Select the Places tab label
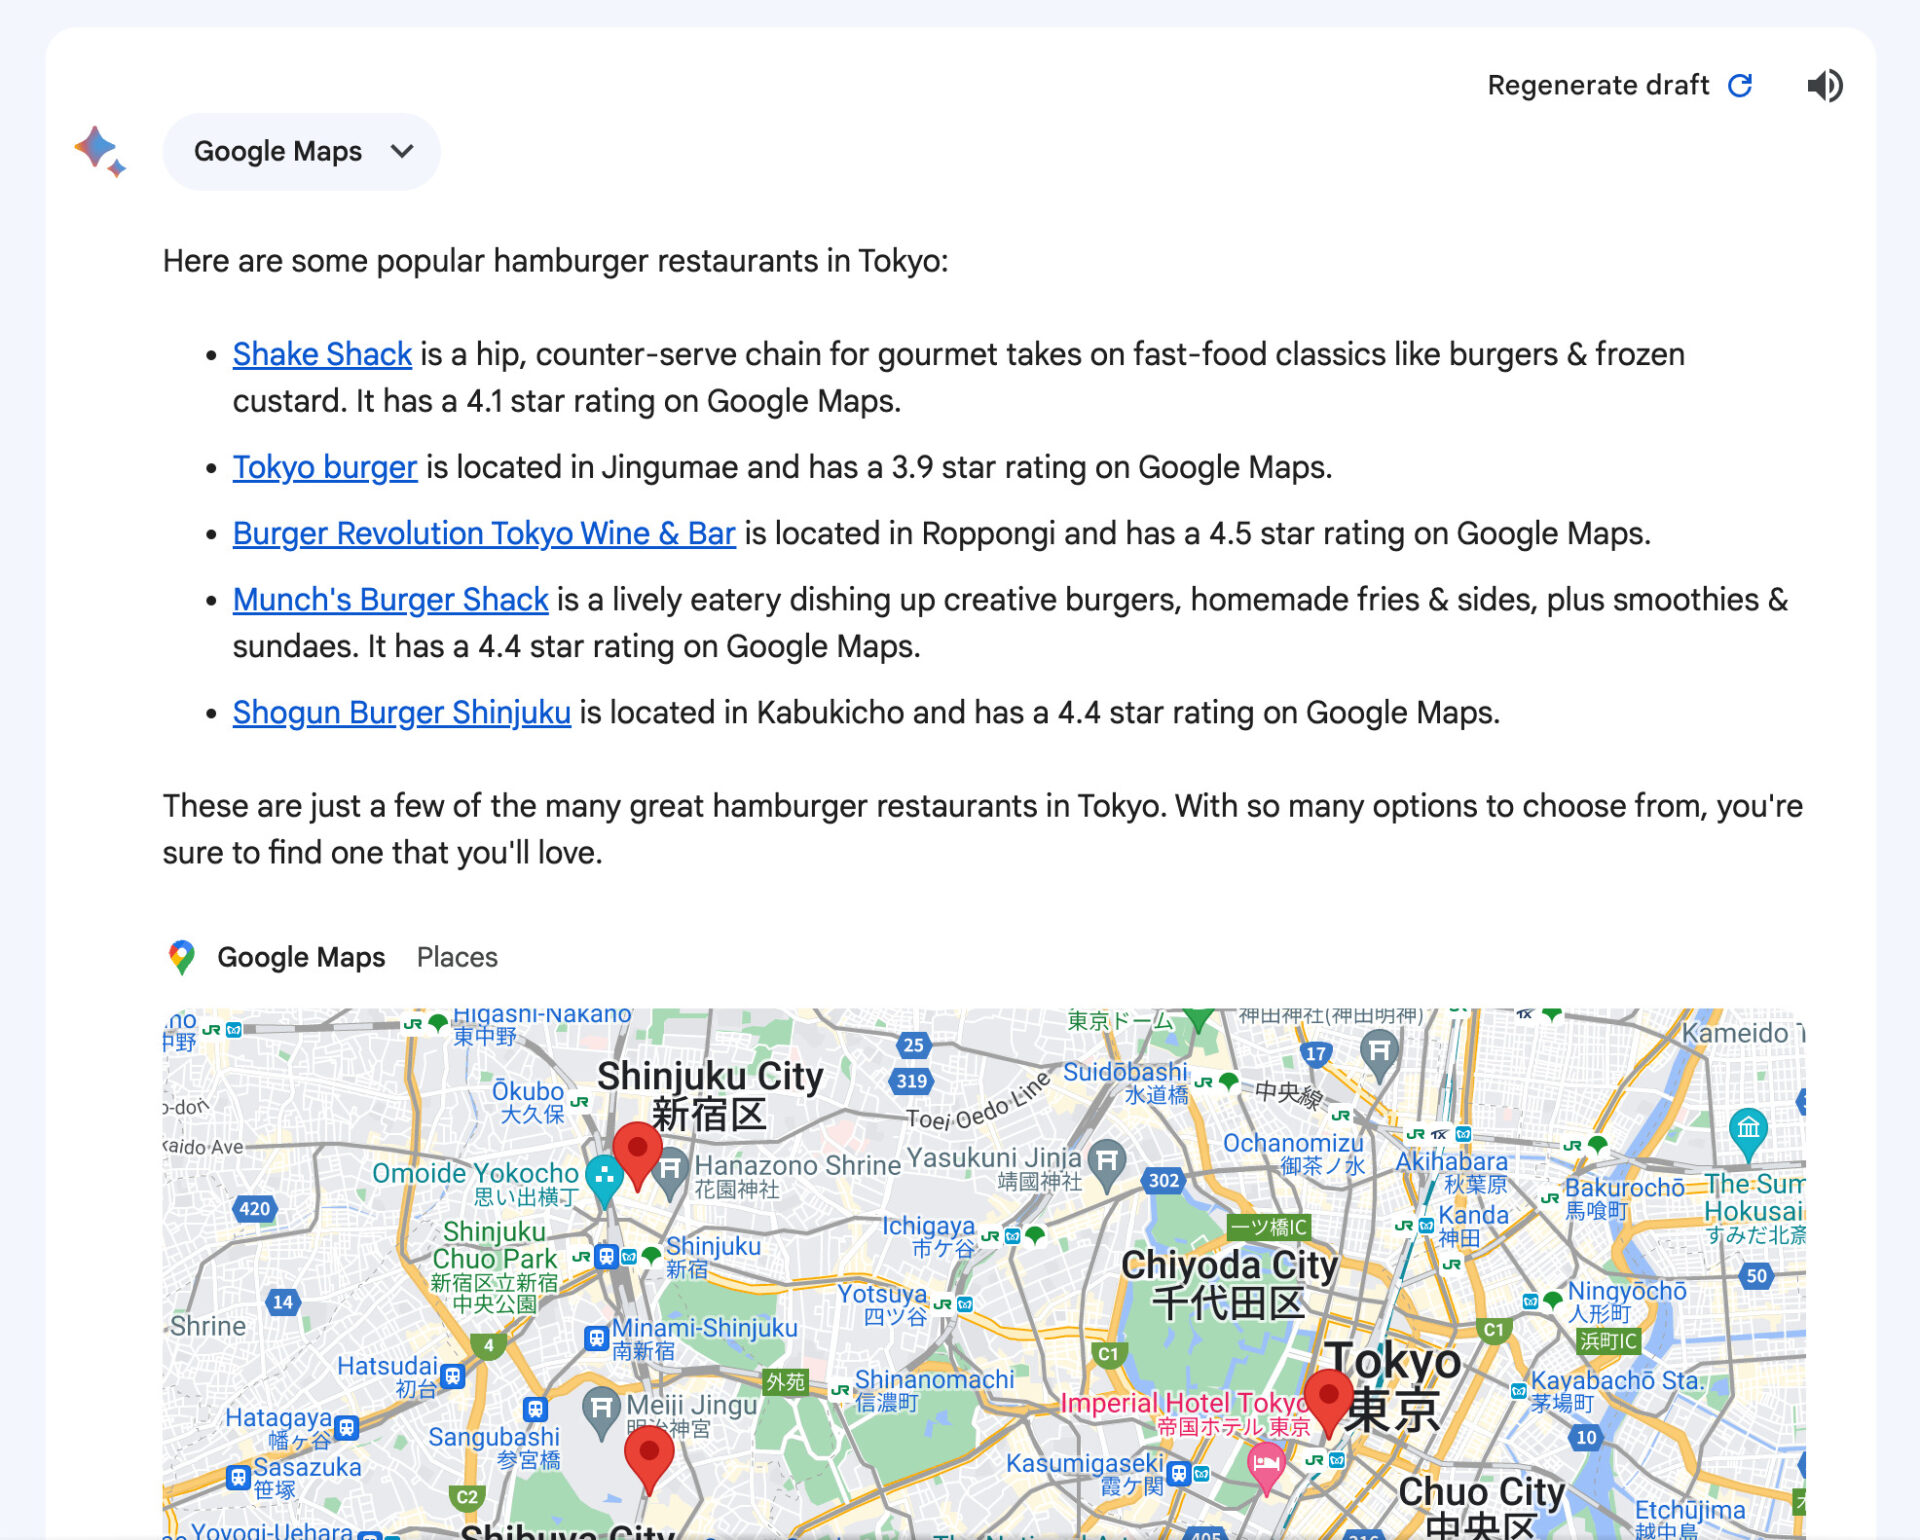This screenshot has height=1540, width=1920. click(457, 957)
